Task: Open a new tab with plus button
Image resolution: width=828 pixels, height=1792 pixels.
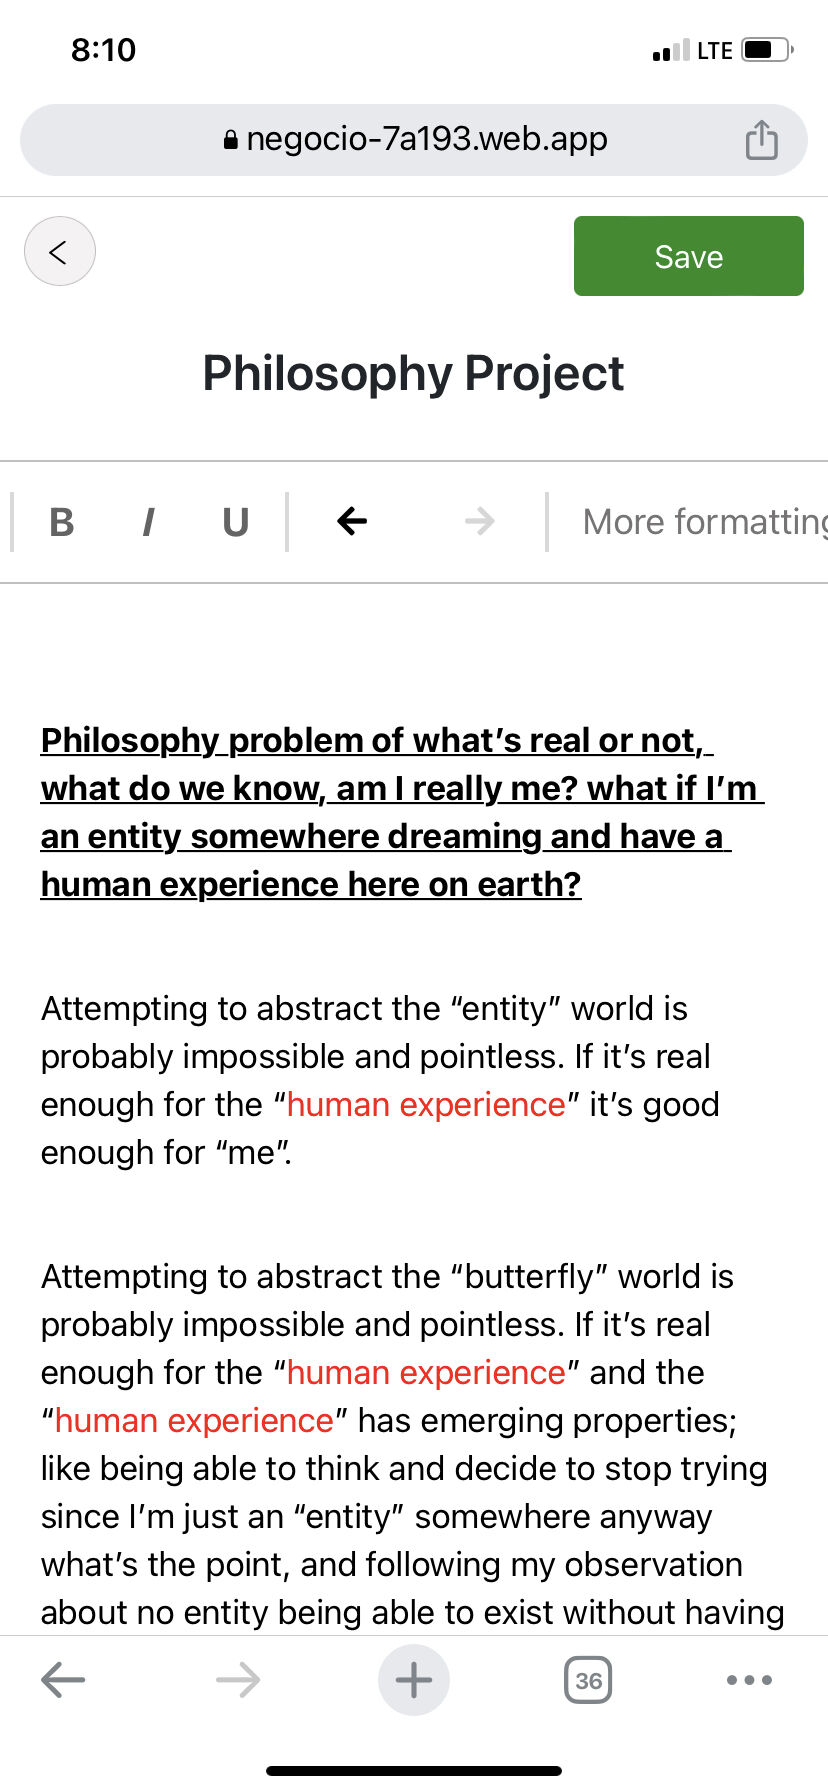Action: 414,1680
